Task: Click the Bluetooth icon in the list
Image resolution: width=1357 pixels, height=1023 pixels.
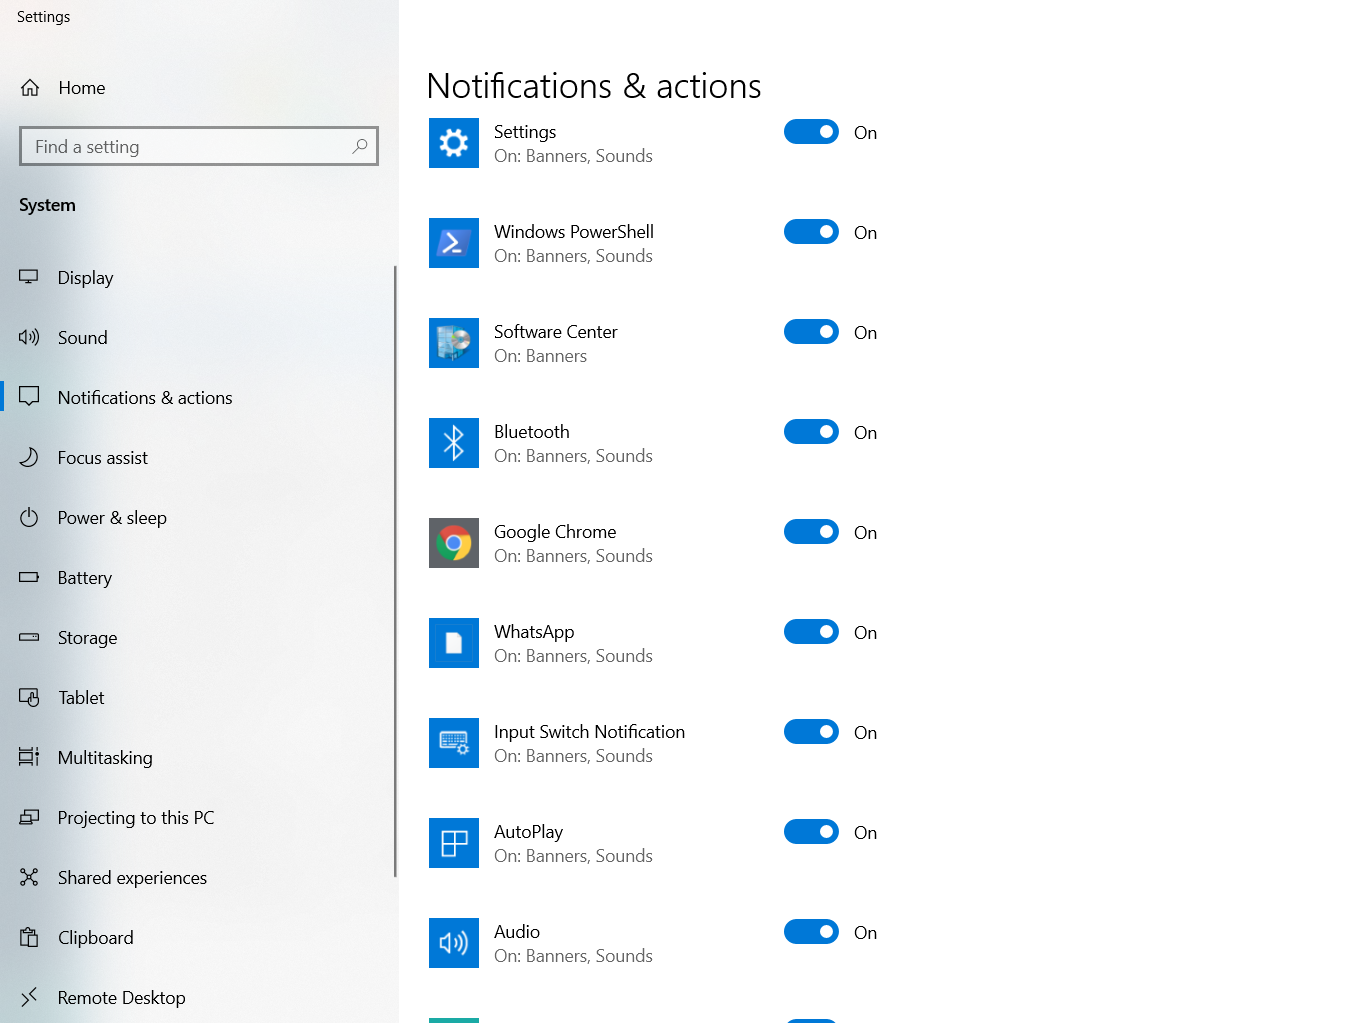Action: 453,443
